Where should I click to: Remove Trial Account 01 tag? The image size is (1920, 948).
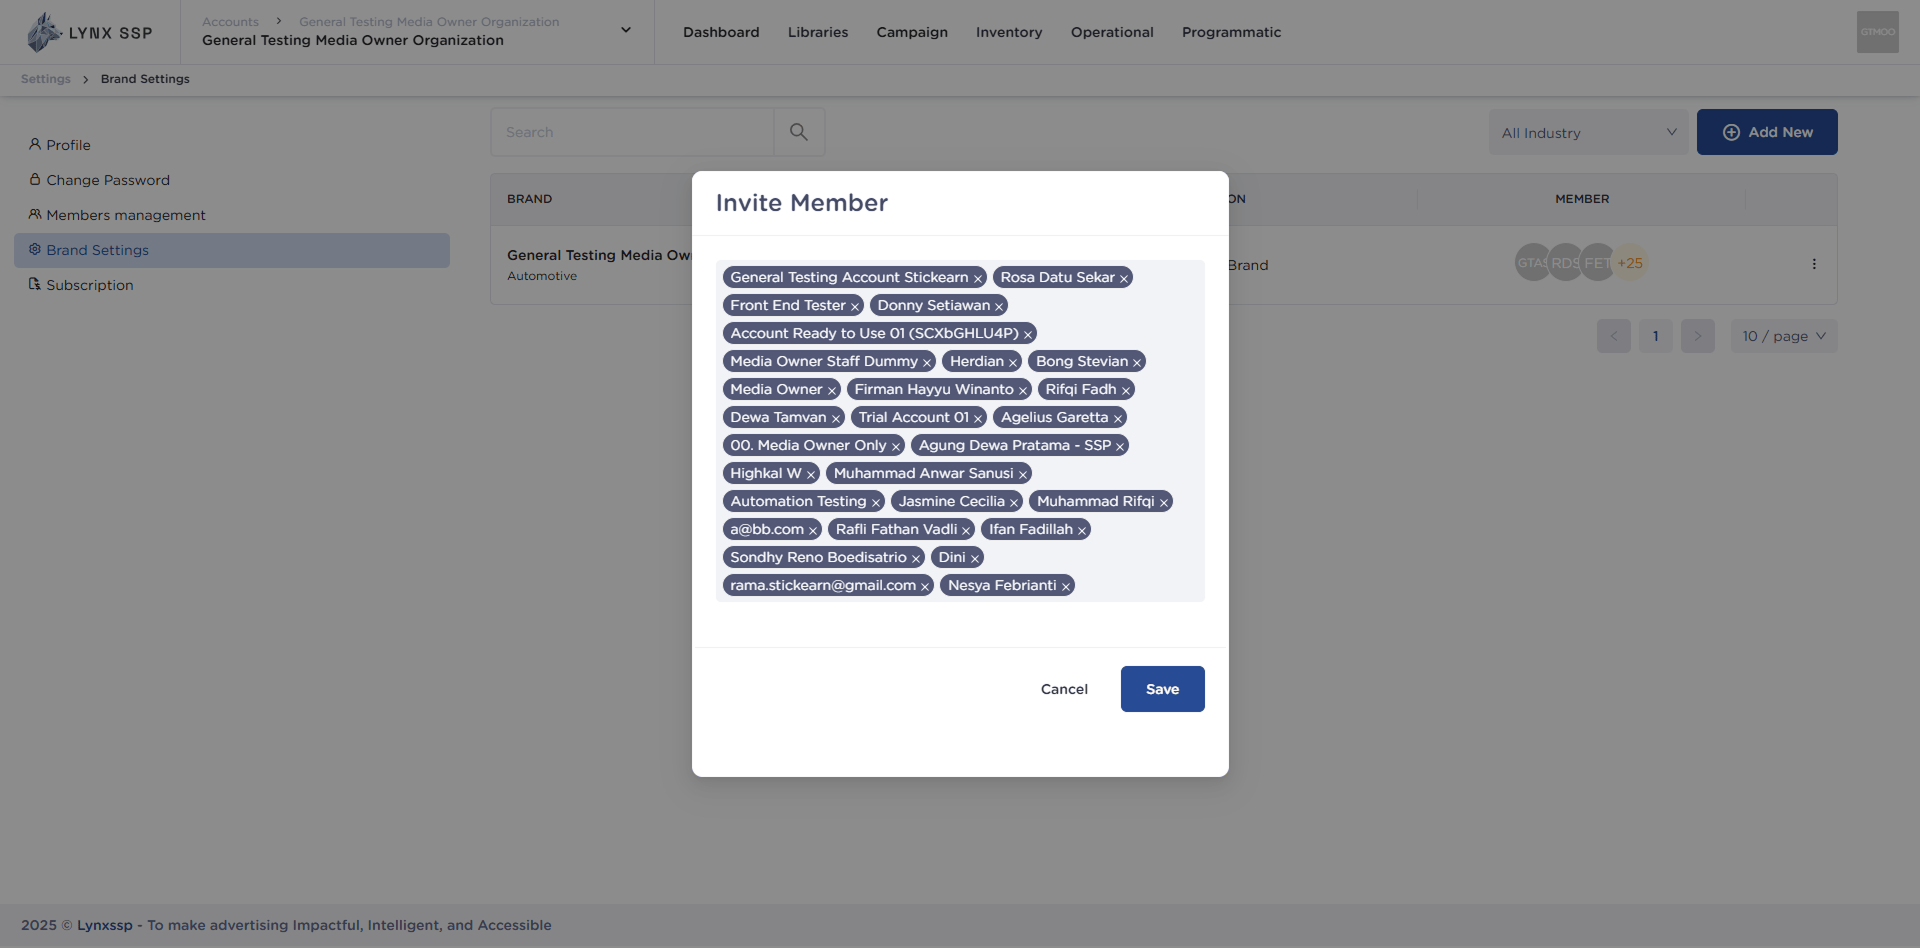click(x=977, y=419)
